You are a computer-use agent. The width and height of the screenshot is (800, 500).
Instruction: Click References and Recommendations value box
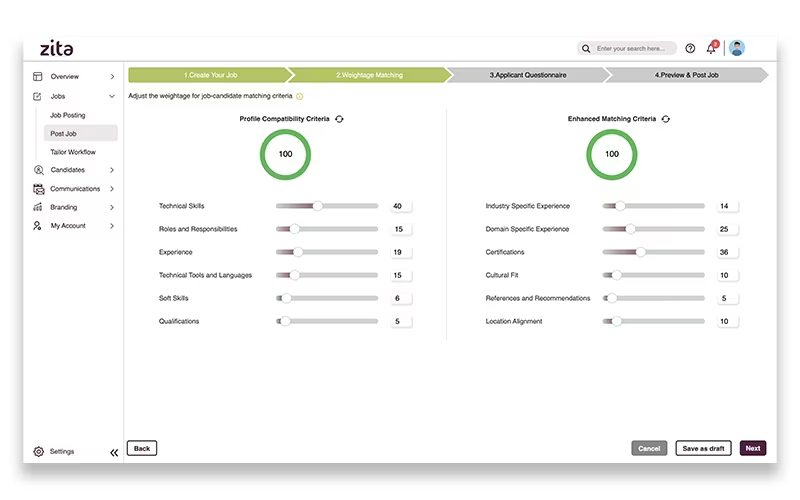728,298
